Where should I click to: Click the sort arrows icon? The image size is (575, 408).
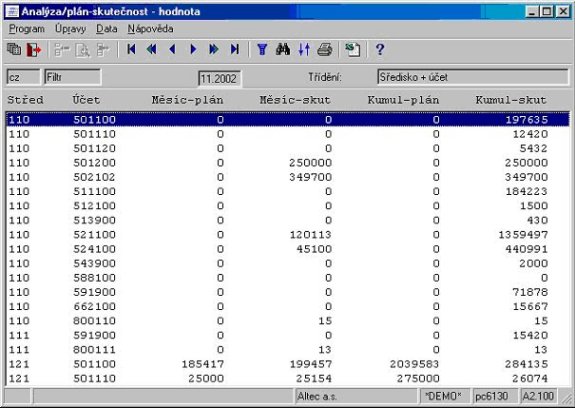pos(304,49)
